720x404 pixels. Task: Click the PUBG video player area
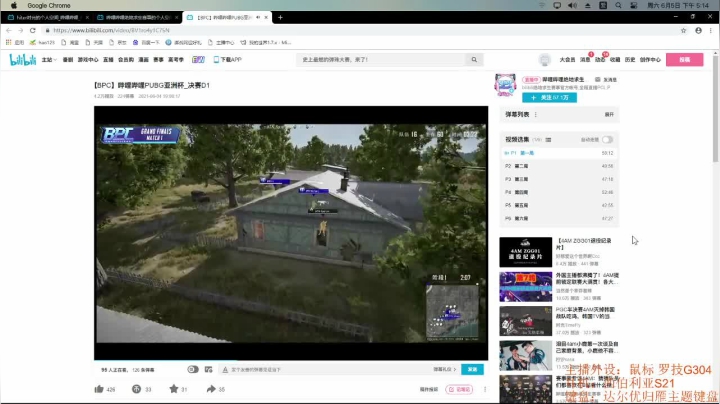(x=291, y=233)
